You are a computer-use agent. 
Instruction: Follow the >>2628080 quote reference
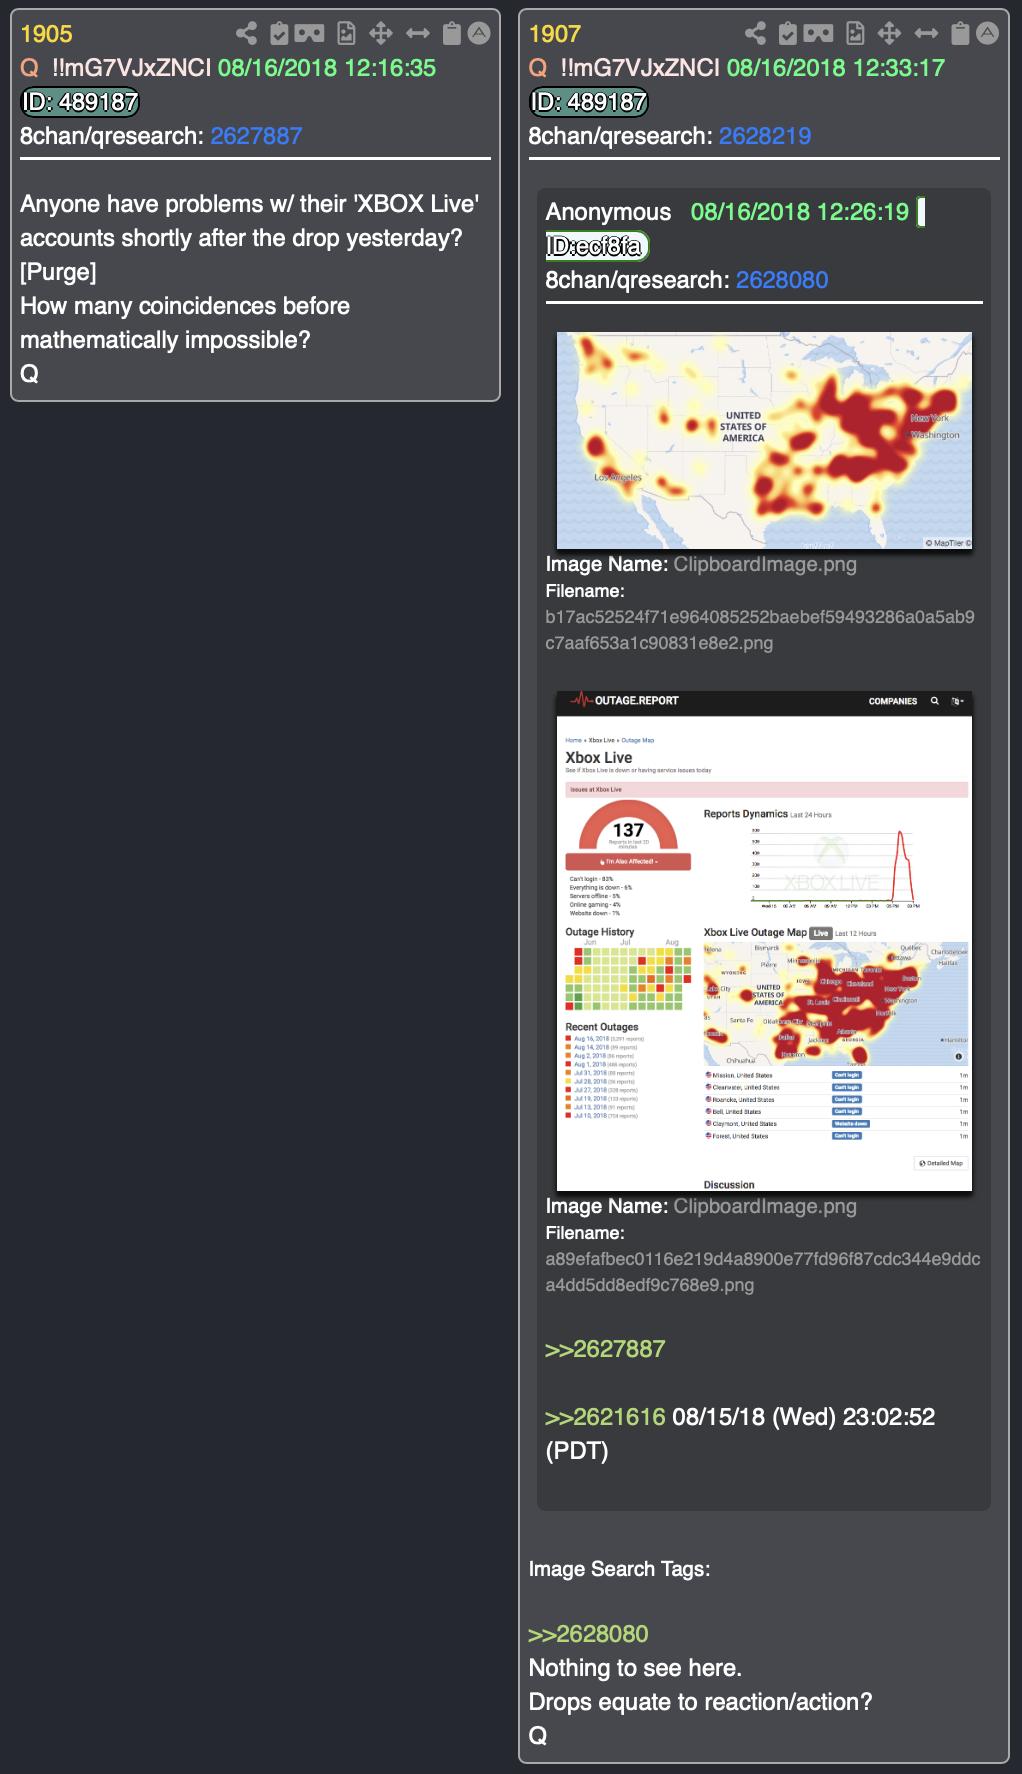point(589,1634)
